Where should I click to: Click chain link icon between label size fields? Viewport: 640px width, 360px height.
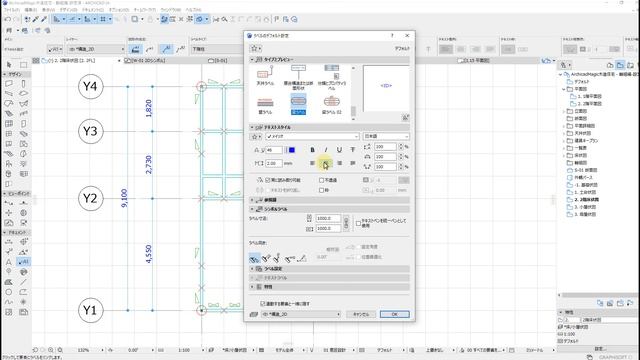coord(346,223)
